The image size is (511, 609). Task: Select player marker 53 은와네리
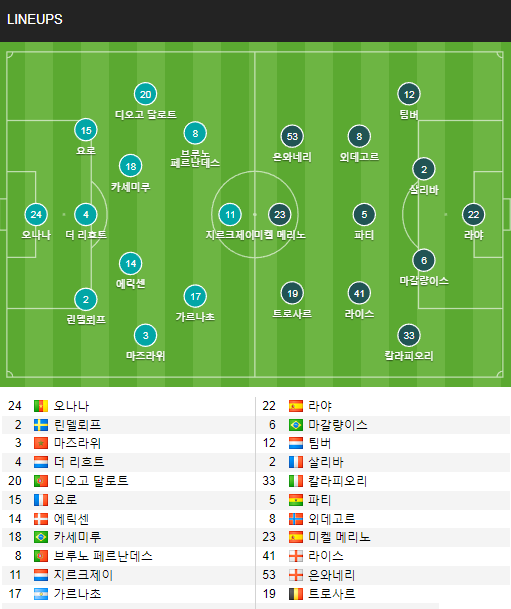[x=292, y=136]
